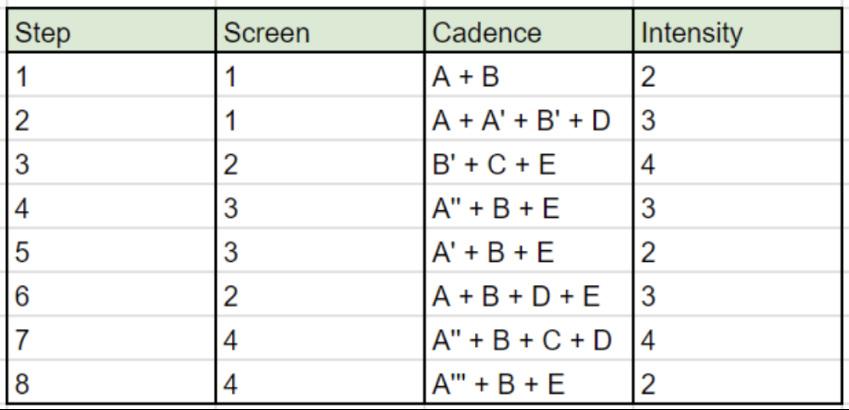Image resolution: width=849 pixels, height=410 pixels.
Task: Click the Cadence column header cell
Action: [528, 33]
